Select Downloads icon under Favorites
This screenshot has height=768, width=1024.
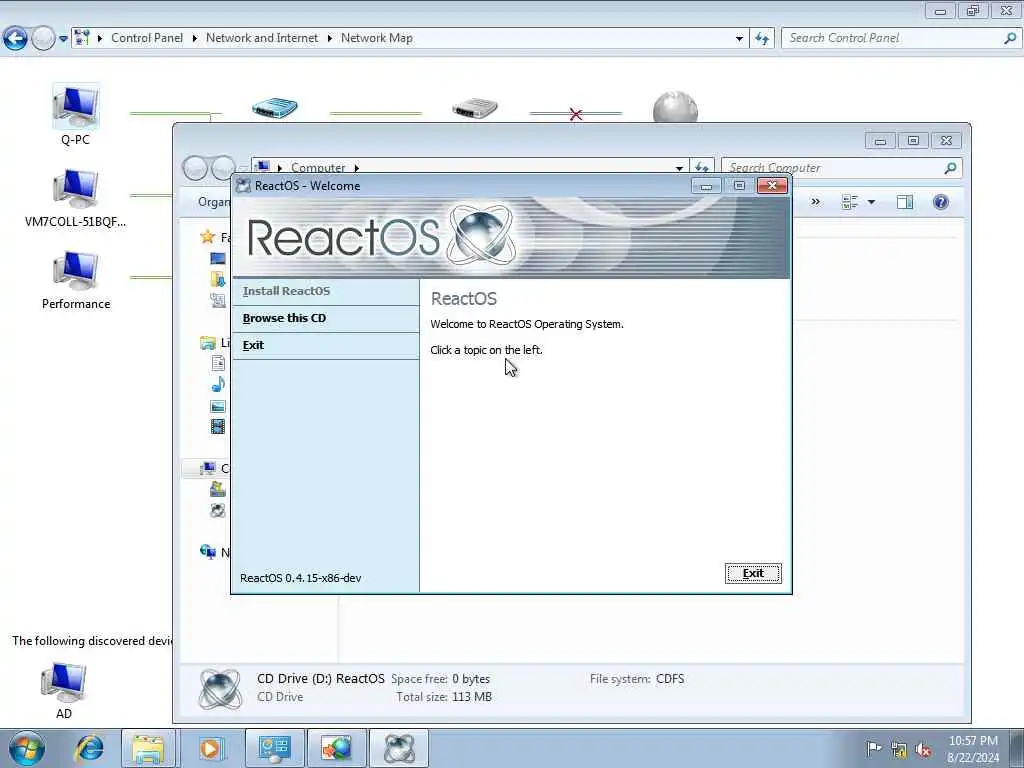tap(217, 279)
